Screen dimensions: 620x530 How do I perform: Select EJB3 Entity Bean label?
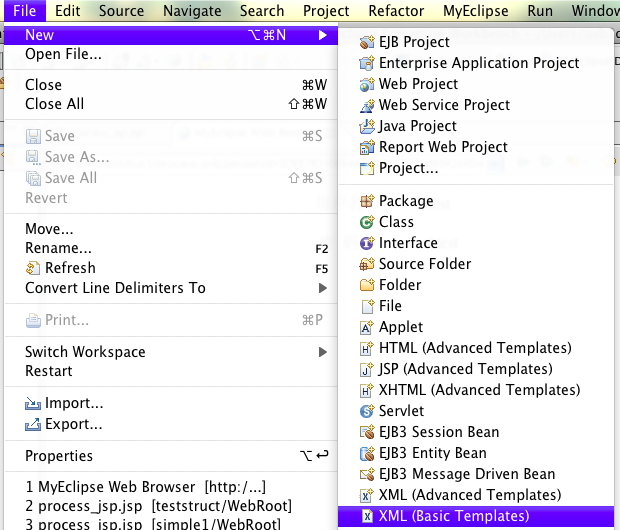(433, 453)
